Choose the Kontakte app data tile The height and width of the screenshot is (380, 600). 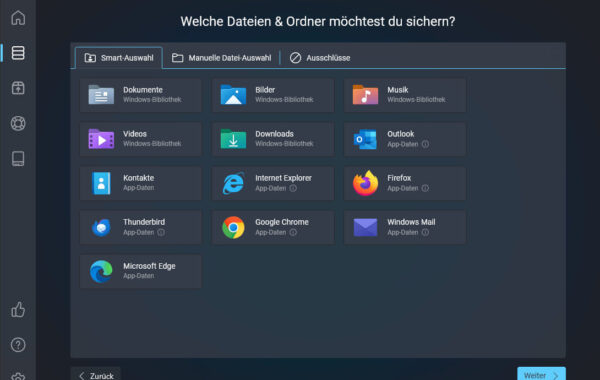tap(140, 183)
